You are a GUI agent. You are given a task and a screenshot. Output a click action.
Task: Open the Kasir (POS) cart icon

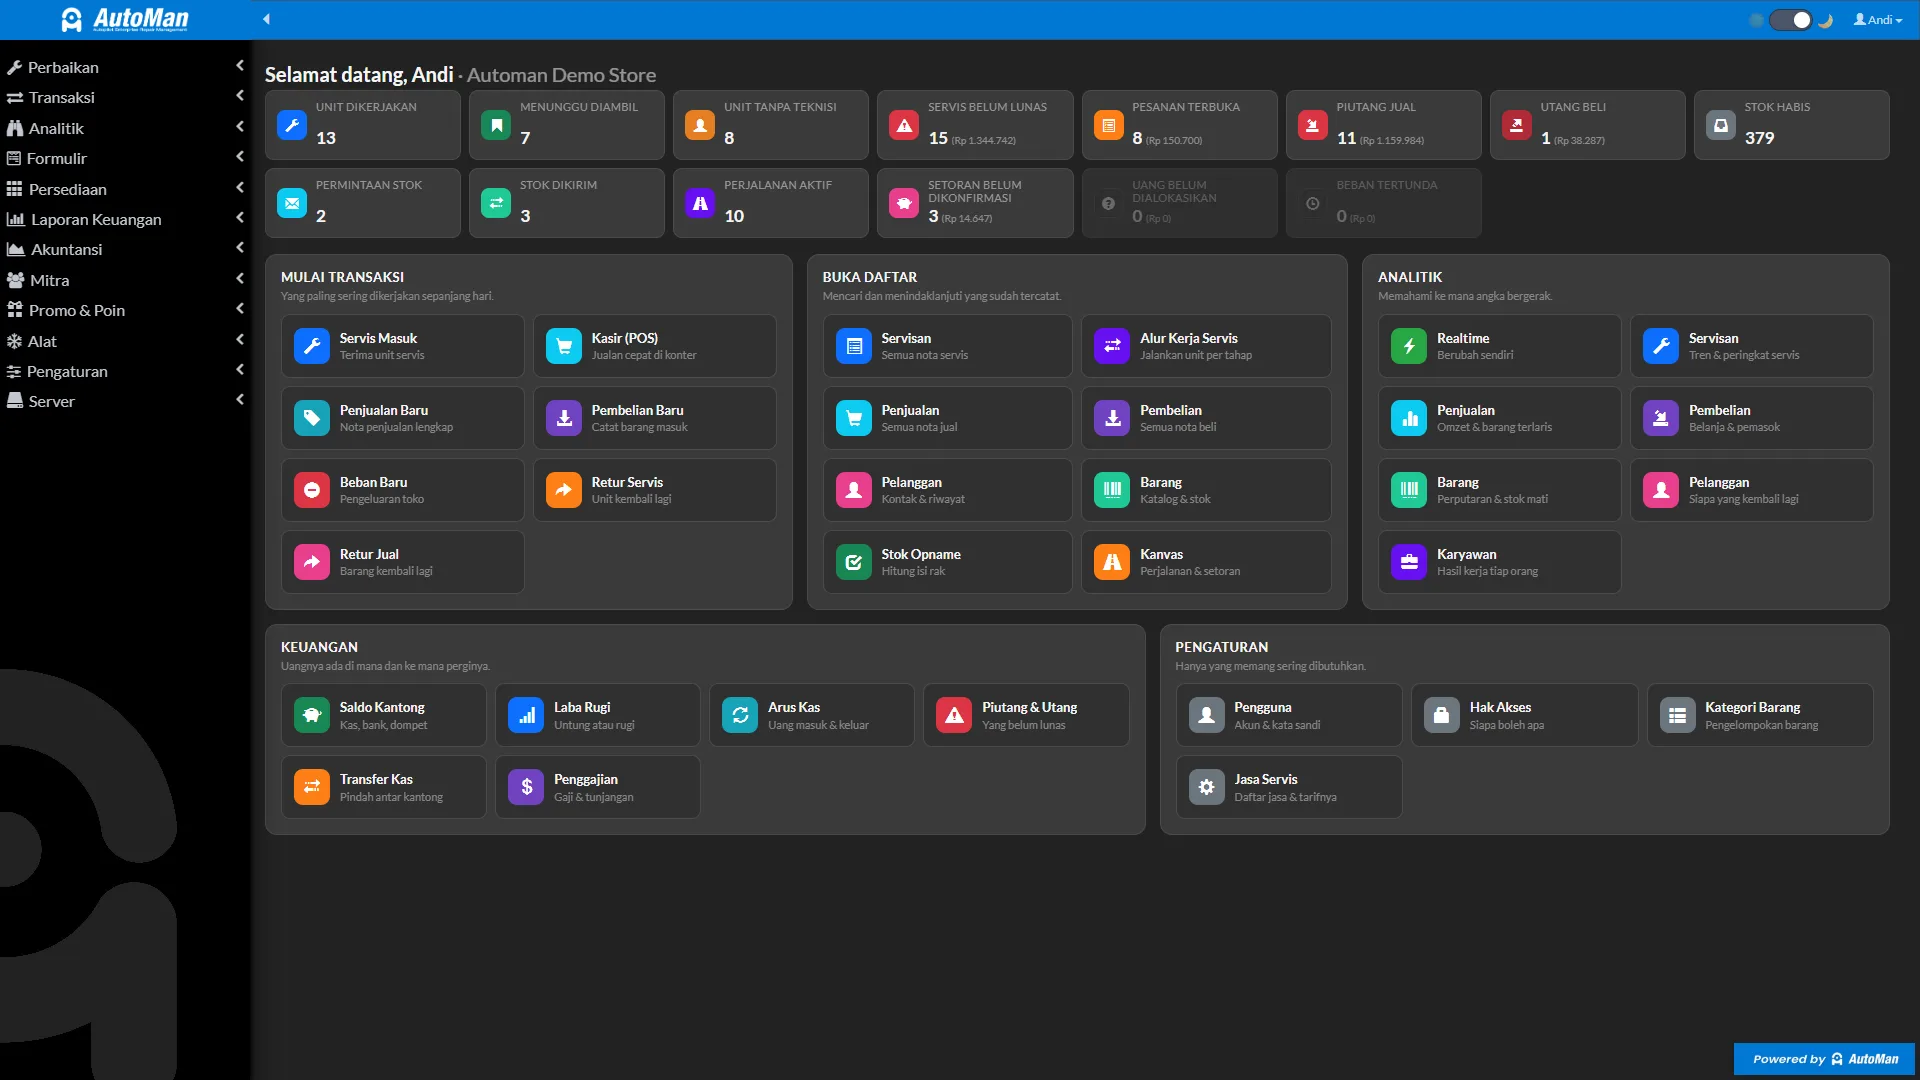pyautogui.click(x=564, y=346)
